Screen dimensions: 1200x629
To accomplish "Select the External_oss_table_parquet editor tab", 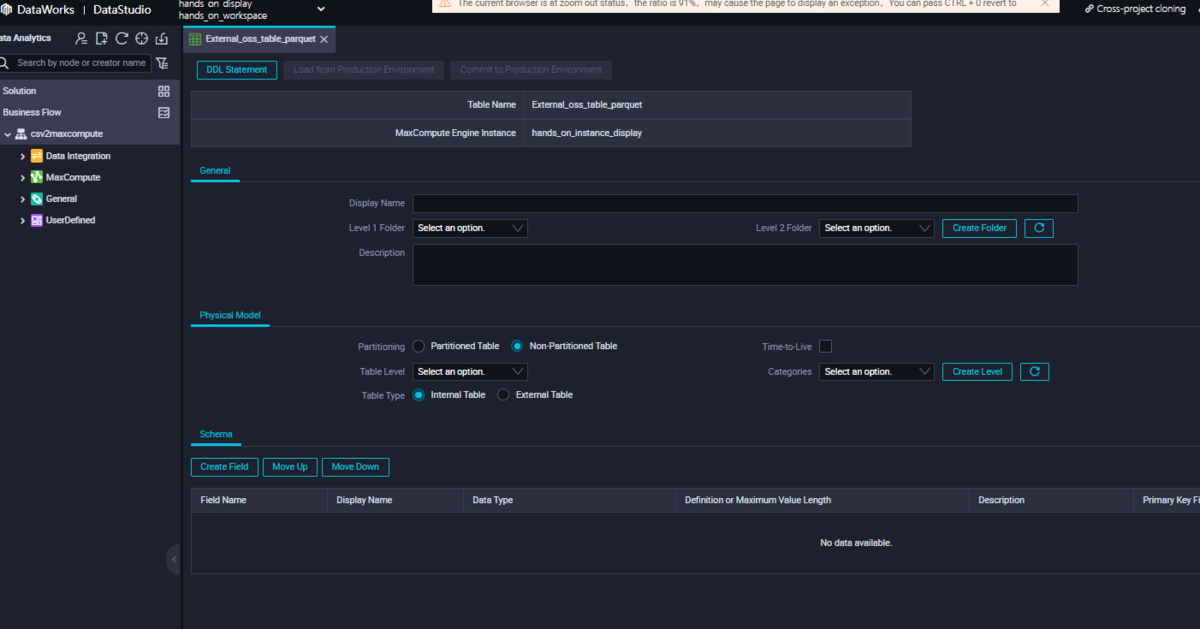I will click(259, 40).
